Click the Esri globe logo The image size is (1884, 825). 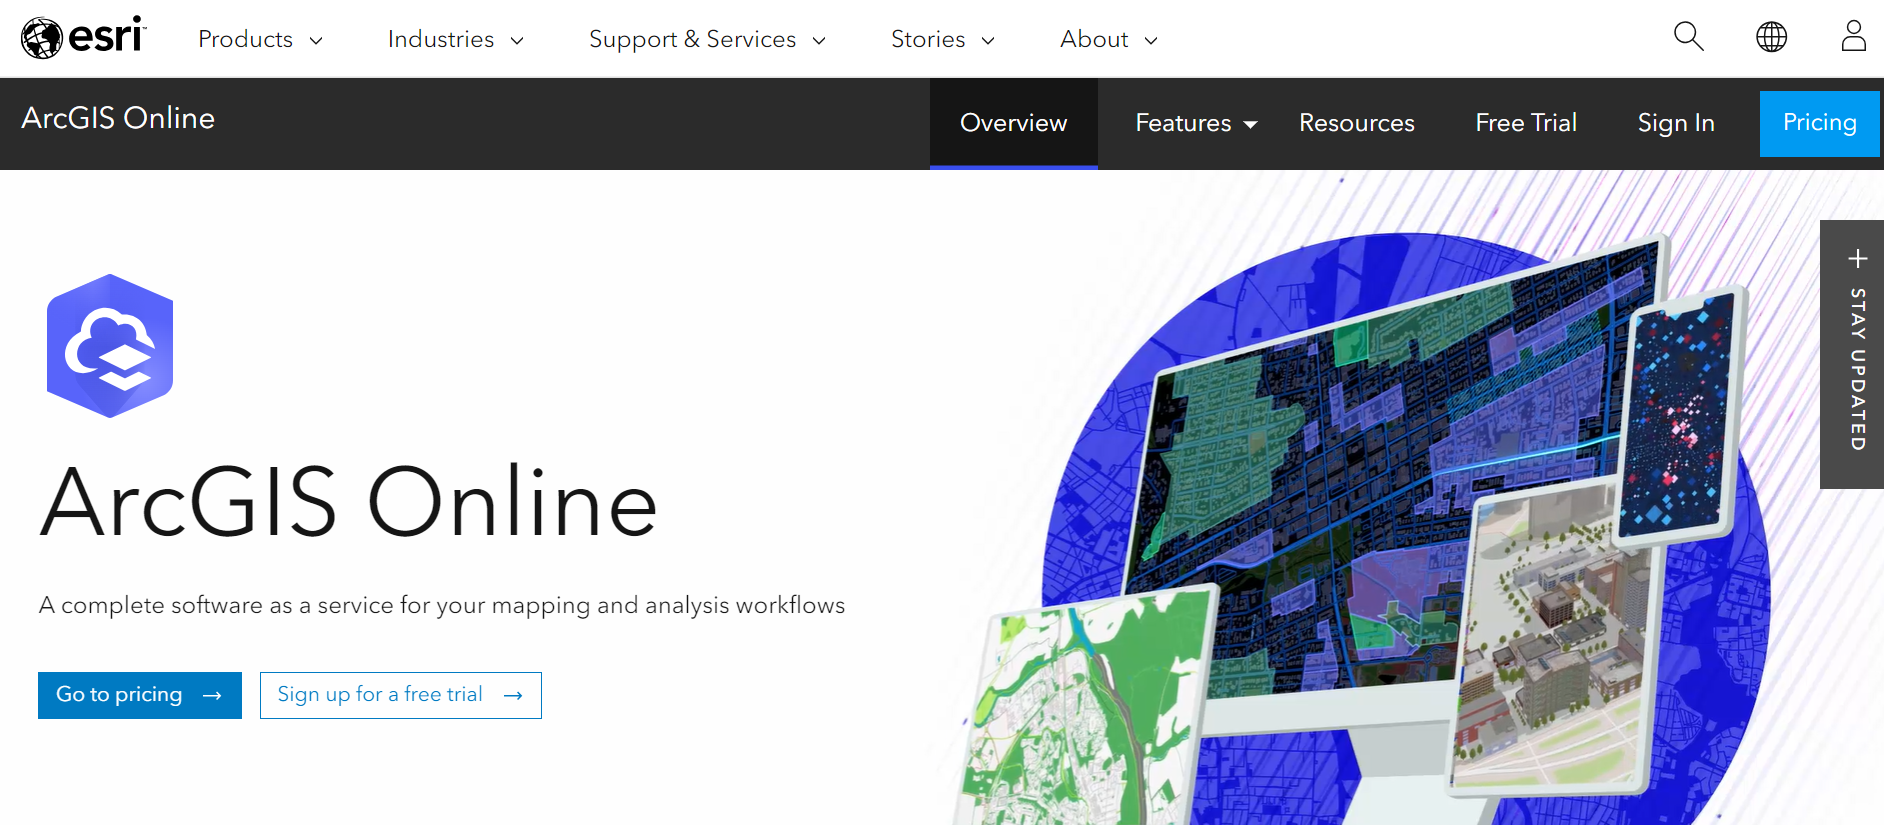tap(42, 39)
